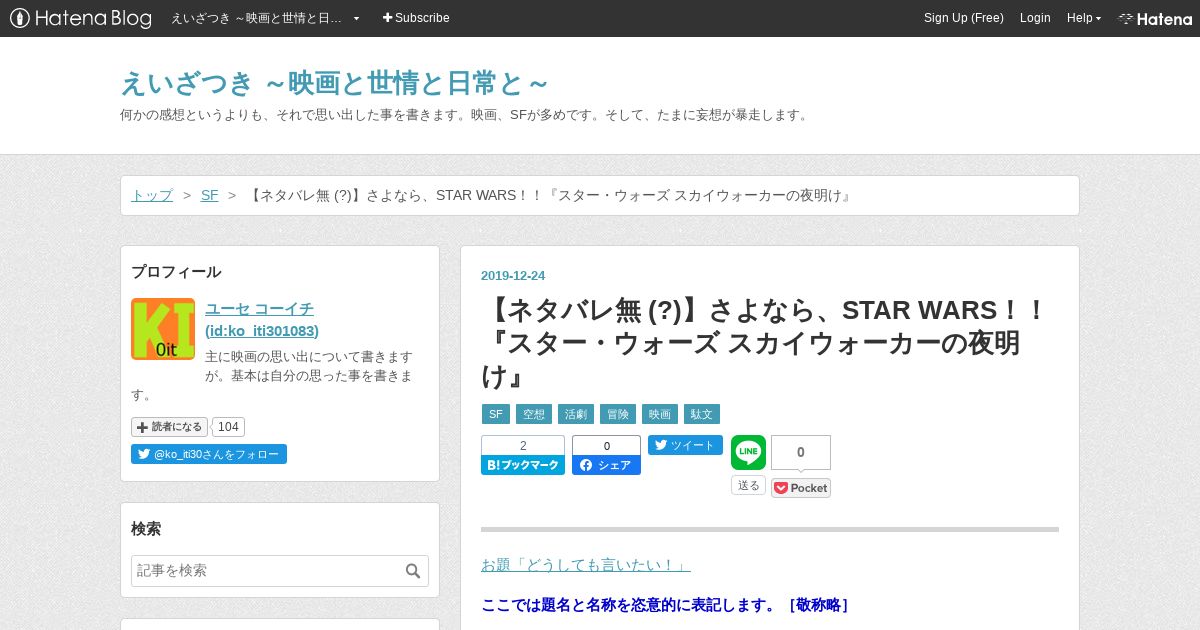Select the SF category tag
This screenshot has width=1200, height=630.
coord(496,414)
